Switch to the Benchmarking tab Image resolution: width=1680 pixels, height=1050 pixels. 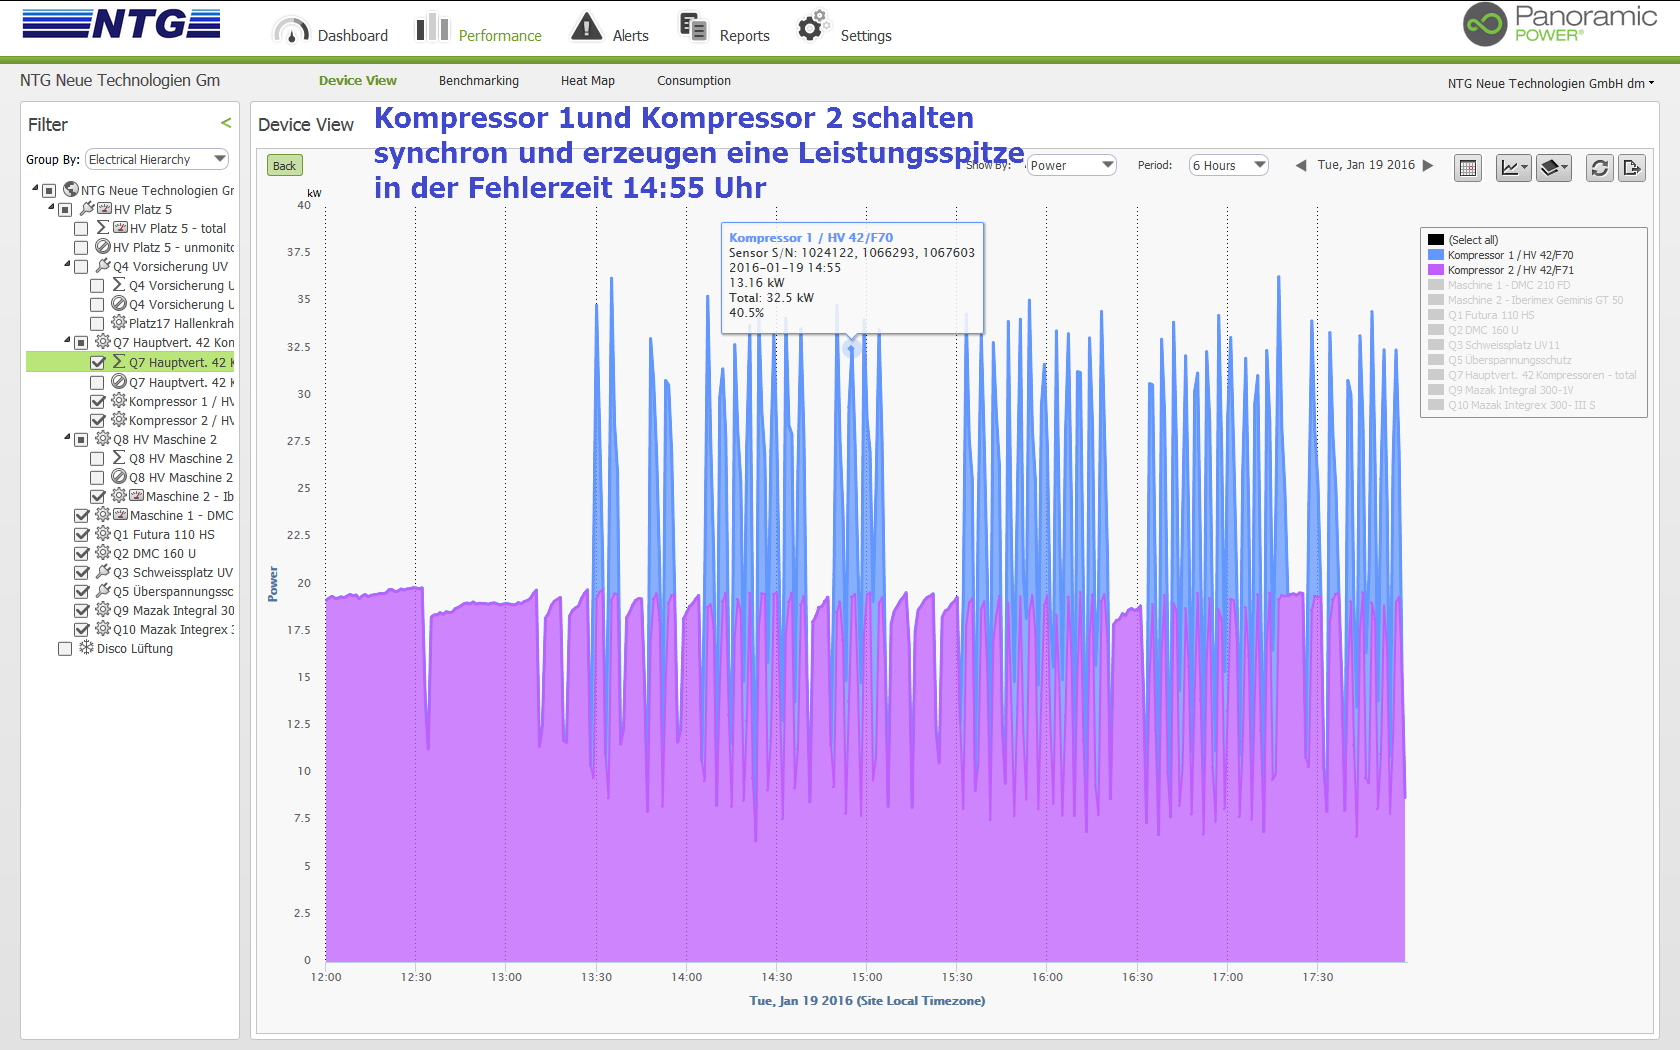point(478,81)
